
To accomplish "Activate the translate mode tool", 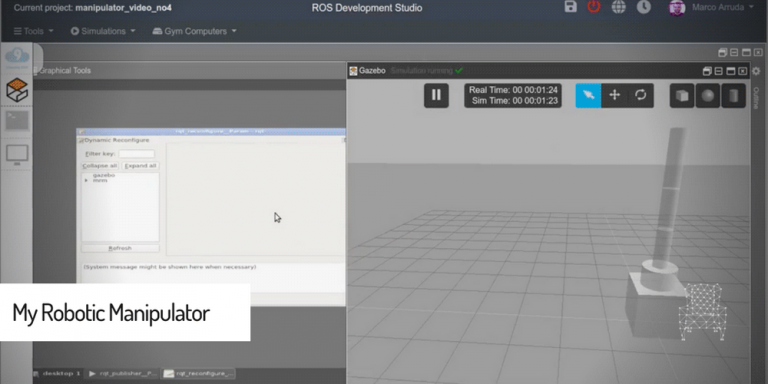I will [614, 96].
